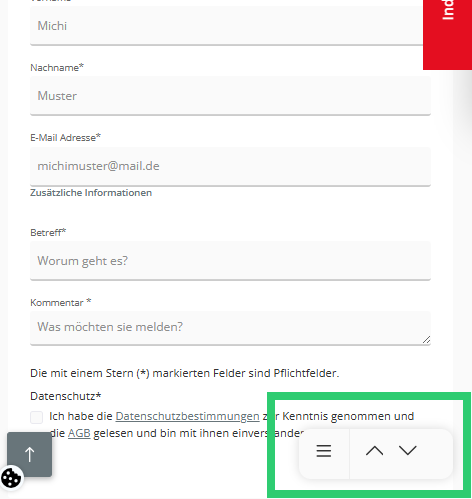Screen dimensions: 472x499
Task: Focus the Kommentar textarea 'Was möchten sie melden?'
Action: 230,328
